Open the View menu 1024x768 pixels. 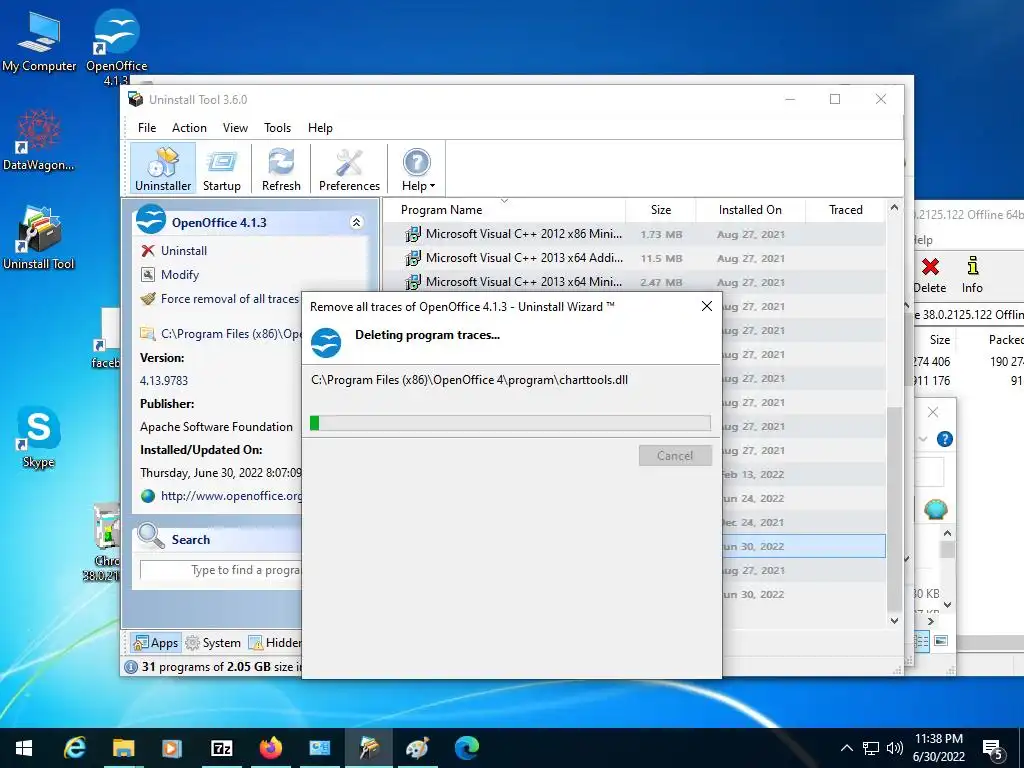(235, 128)
